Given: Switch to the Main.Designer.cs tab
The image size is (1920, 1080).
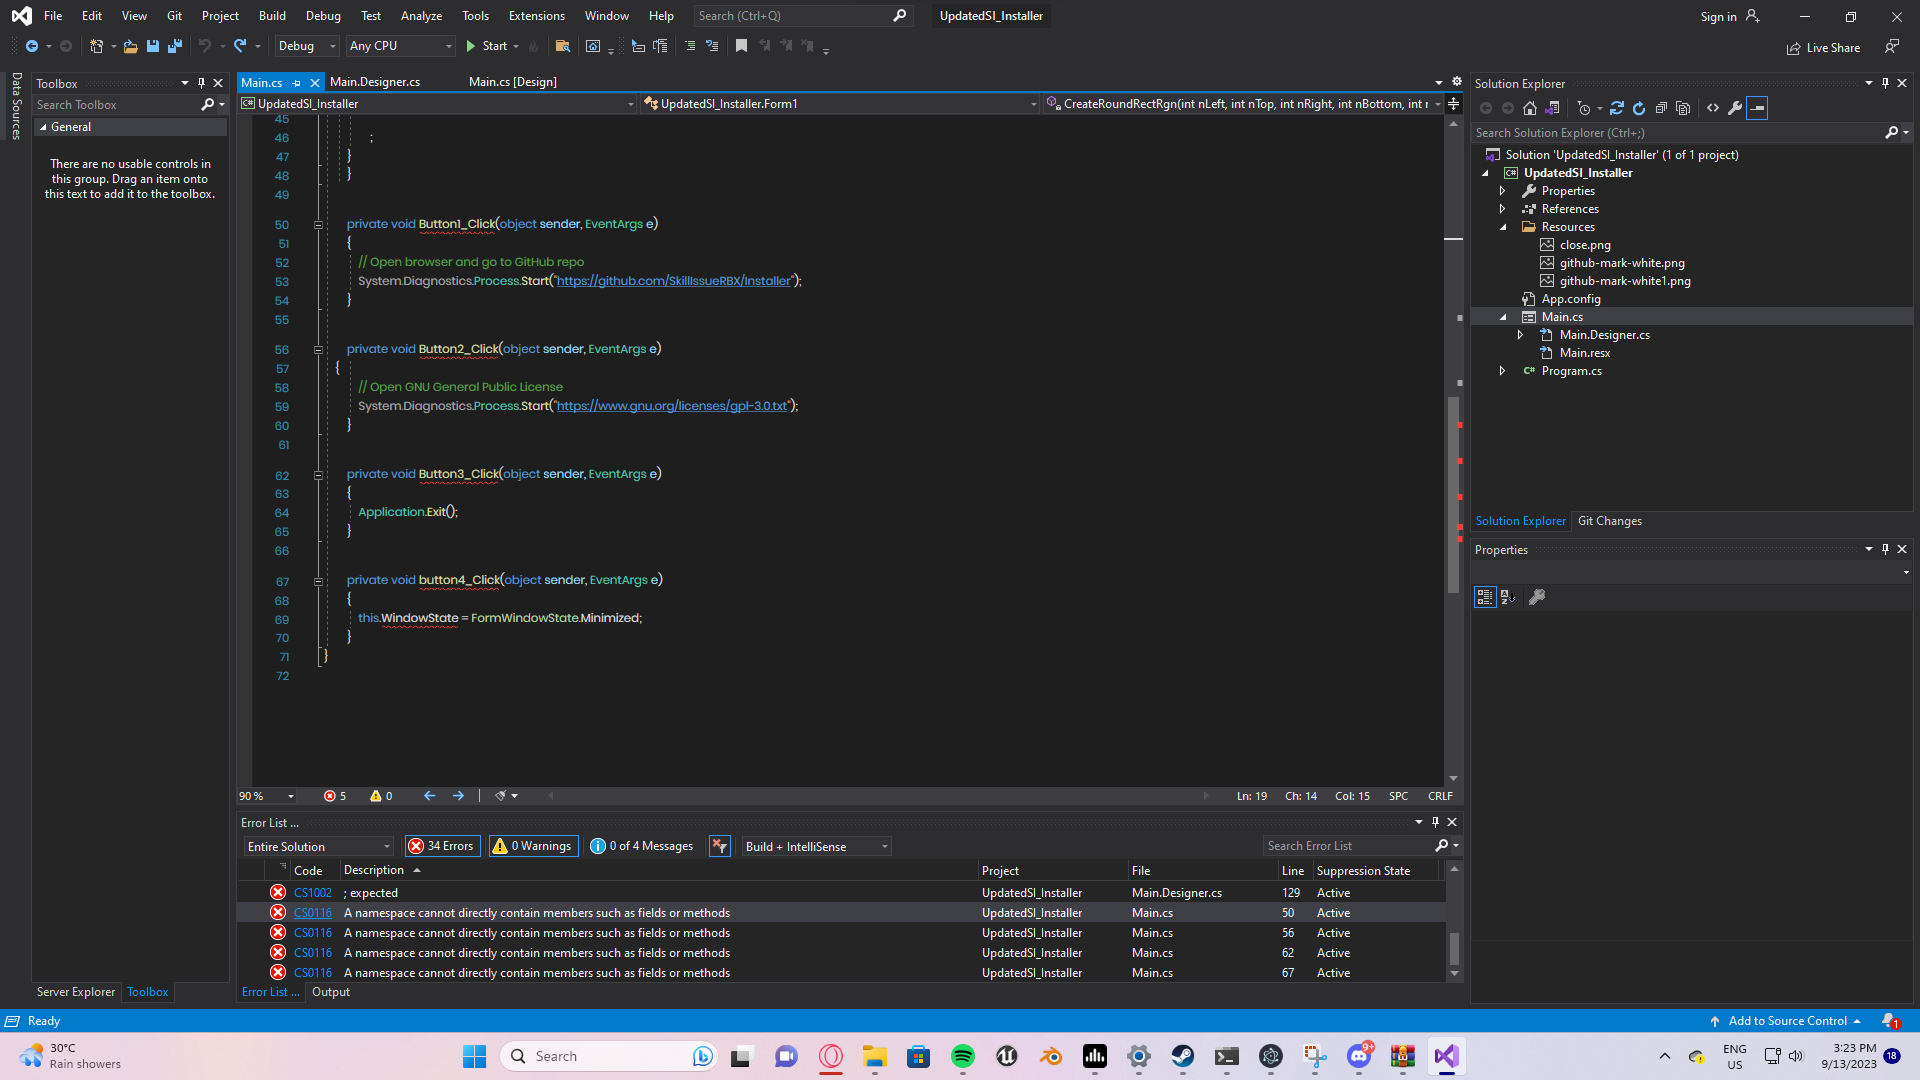Looking at the screenshot, I should tap(375, 82).
